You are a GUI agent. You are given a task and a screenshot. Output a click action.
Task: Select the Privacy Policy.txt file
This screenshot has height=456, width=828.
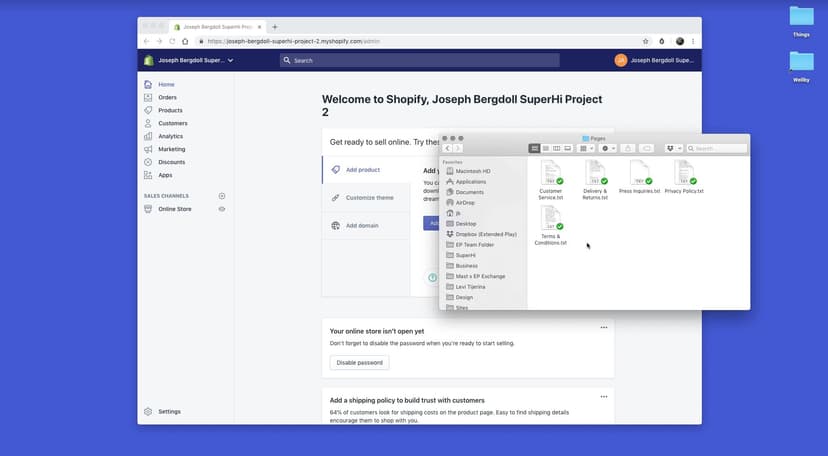pyautogui.click(x=685, y=175)
